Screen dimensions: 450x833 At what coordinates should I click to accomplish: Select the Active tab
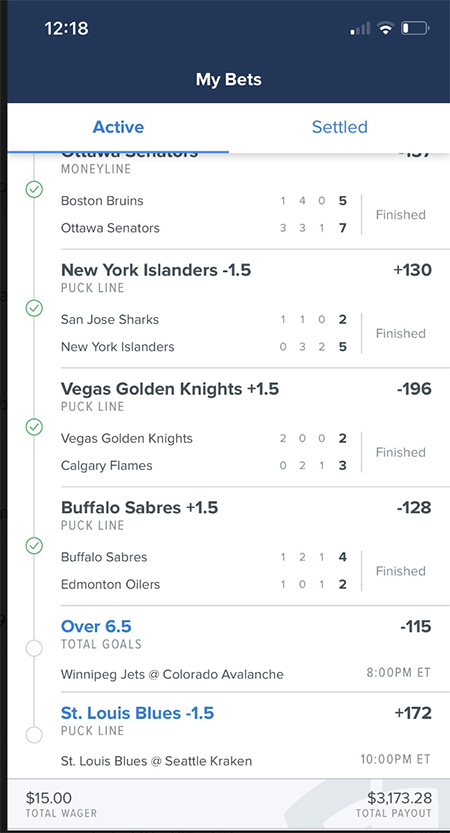pyautogui.click(x=118, y=127)
